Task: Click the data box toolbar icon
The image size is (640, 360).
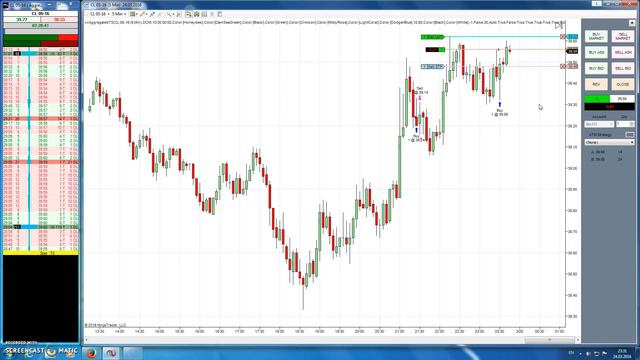Action: coord(204,14)
